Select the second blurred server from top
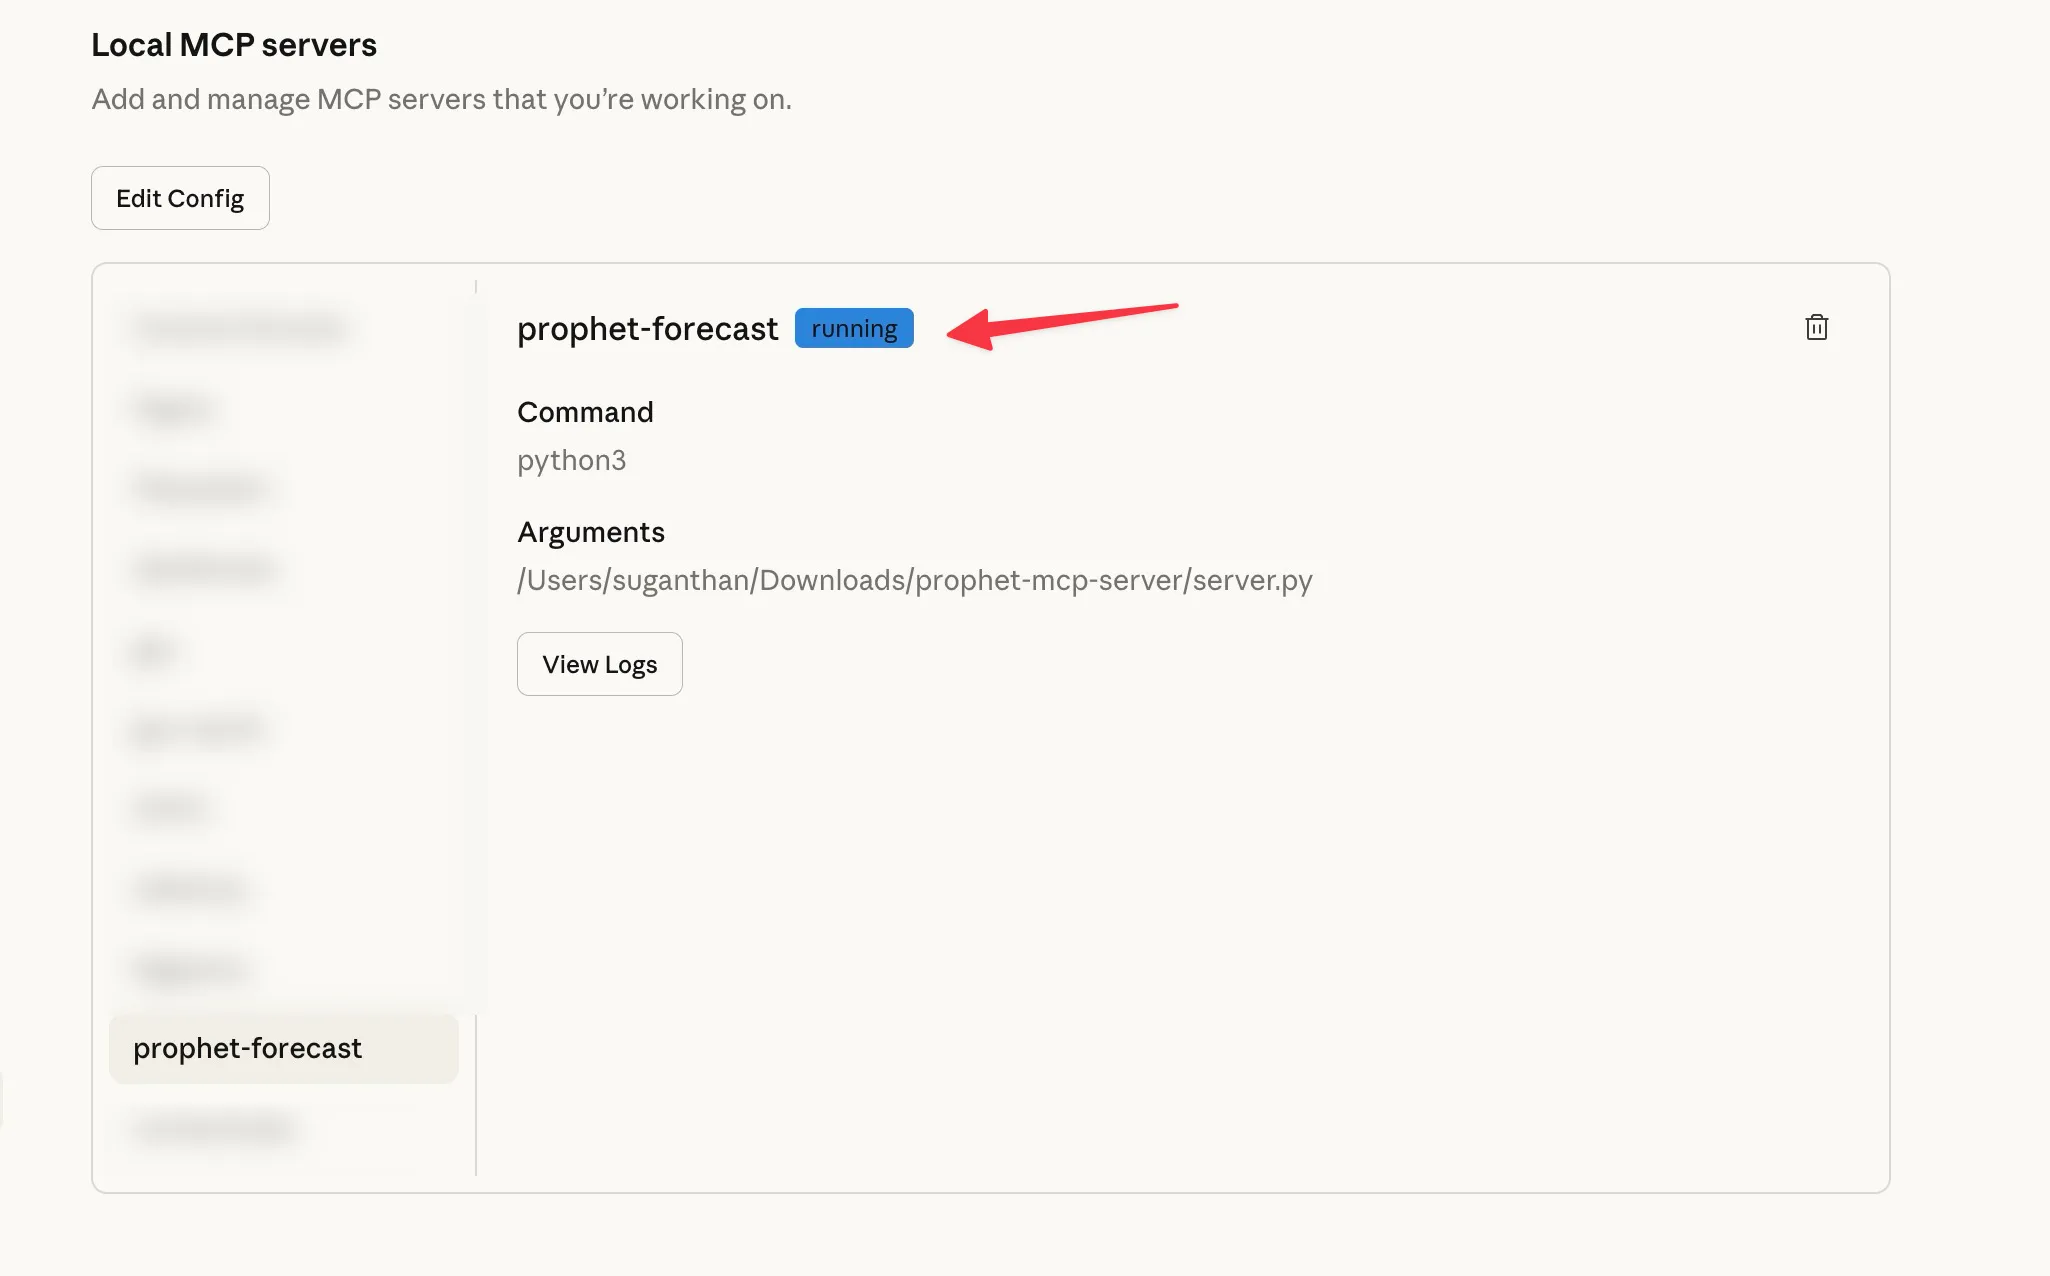 coord(175,408)
